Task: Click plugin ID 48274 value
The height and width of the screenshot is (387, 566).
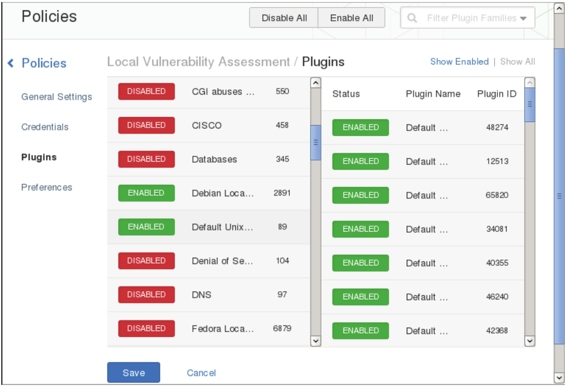Action: [497, 127]
